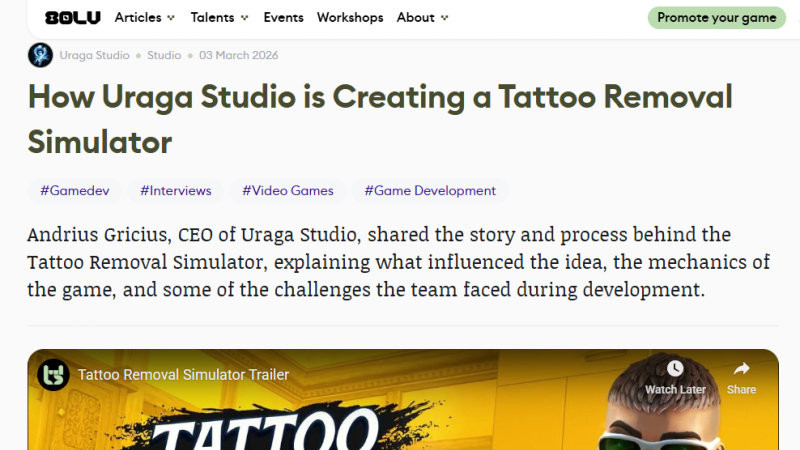
Task: Share the trailer video
Action: (741, 378)
